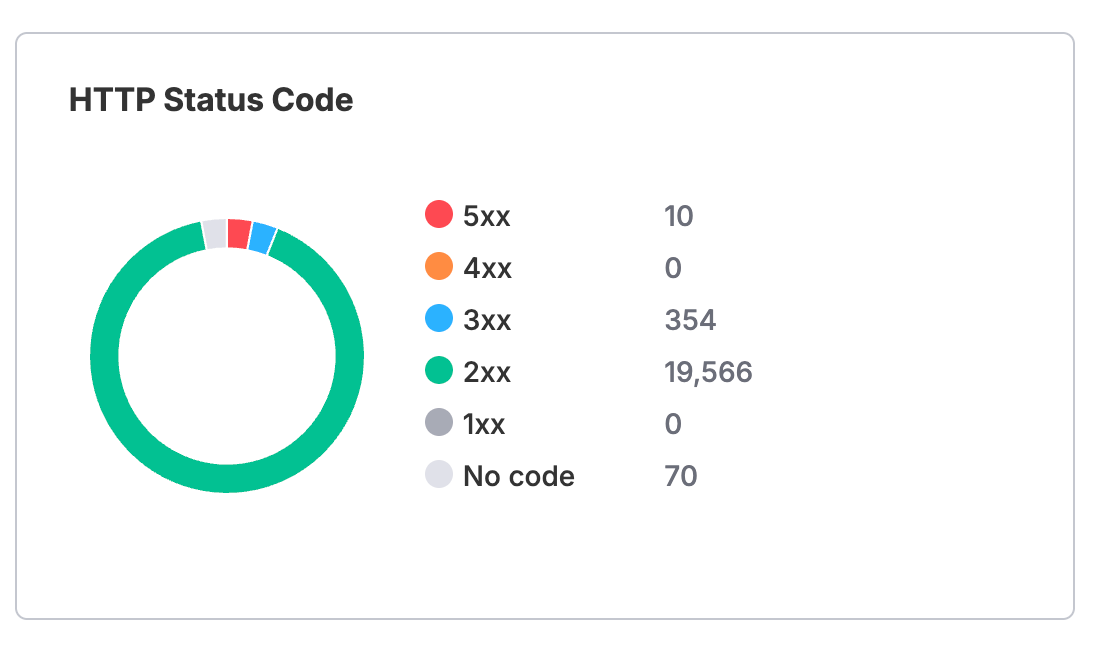Click the light gray No code donut segment
The height and width of the screenshot is (658, 1096).
pyautogui.click(x=215, y=234)
